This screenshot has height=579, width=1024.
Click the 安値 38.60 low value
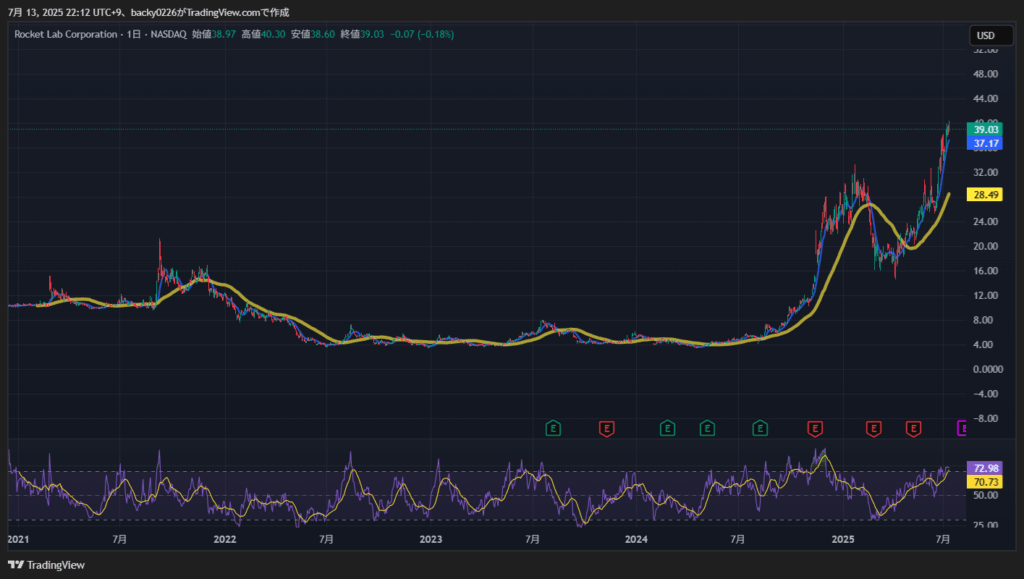coord(313,34)
